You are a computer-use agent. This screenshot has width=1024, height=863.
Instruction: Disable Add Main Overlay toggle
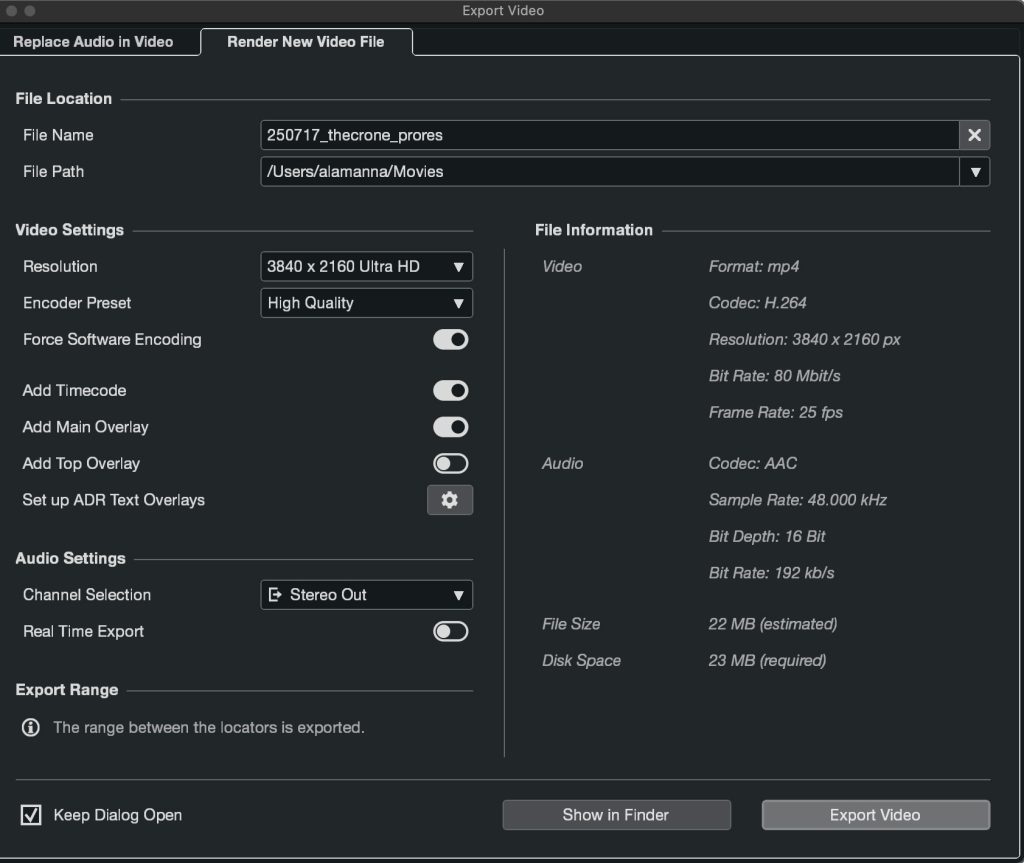pos(450,427)
